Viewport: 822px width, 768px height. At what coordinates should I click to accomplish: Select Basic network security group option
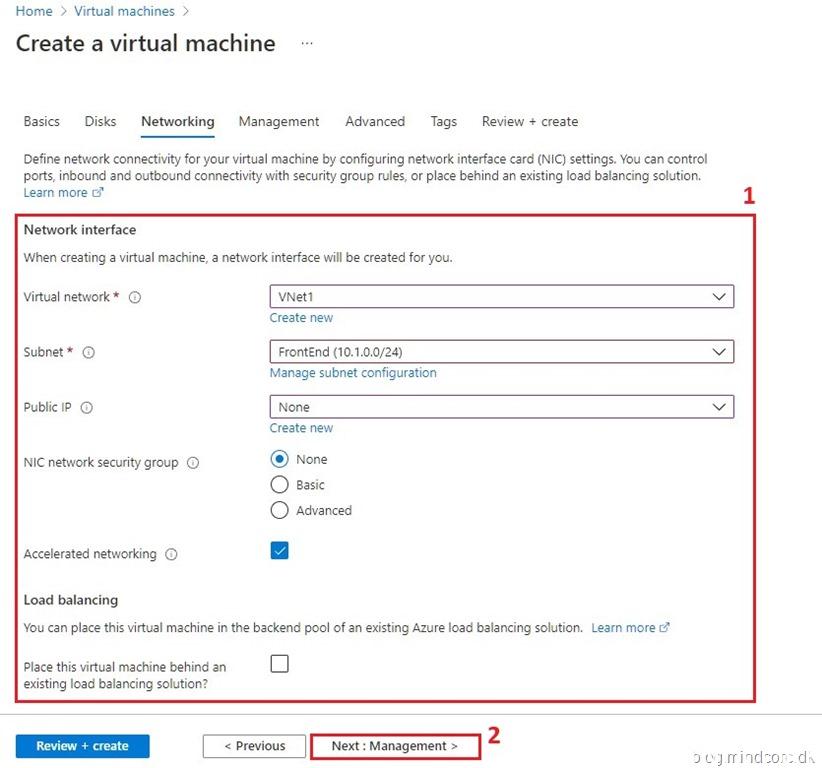pyautogui.click(x=280, y=485)
